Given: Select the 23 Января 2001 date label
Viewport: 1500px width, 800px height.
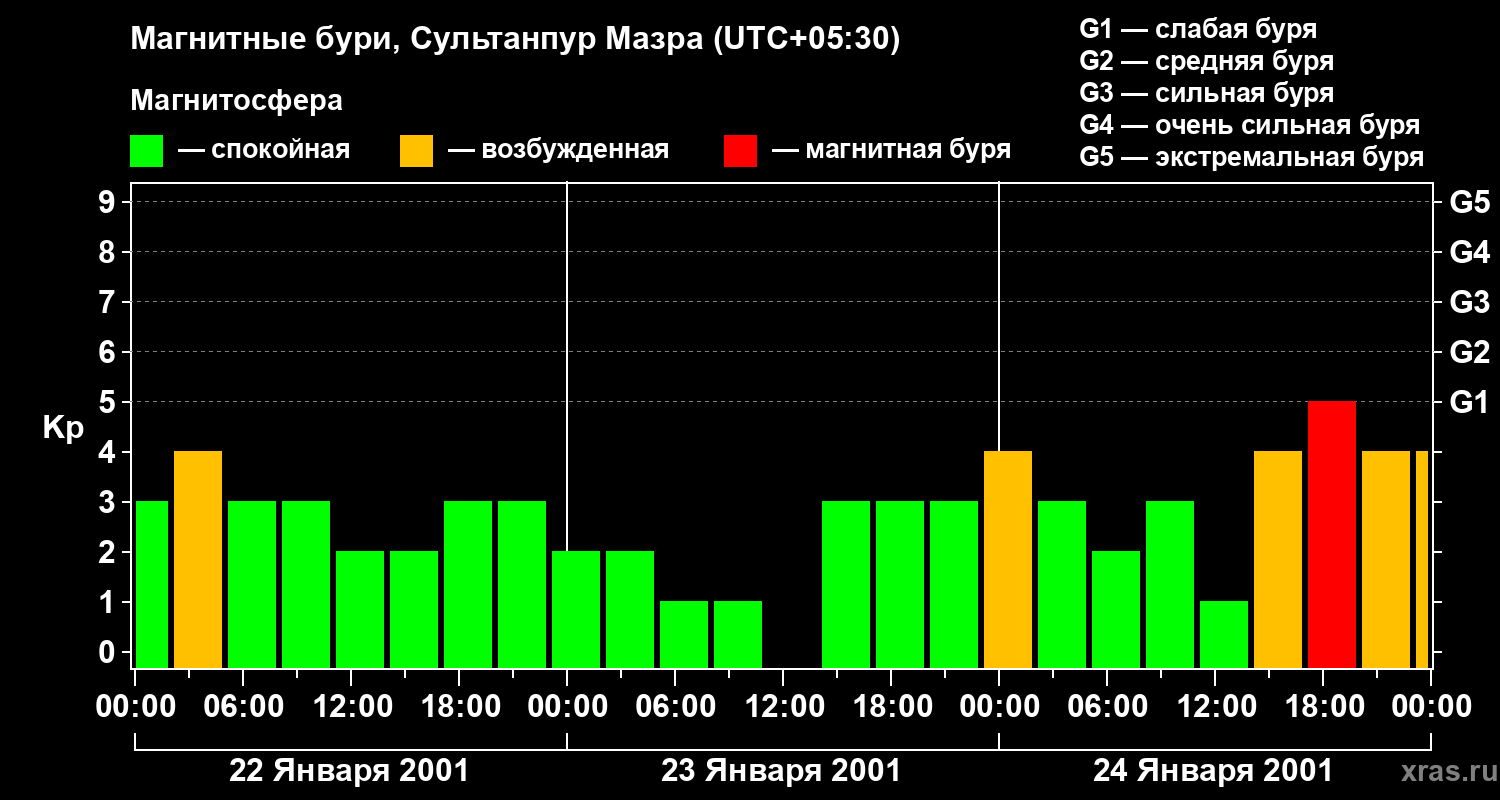Looking at the screenshot, I should pos(781,771).
